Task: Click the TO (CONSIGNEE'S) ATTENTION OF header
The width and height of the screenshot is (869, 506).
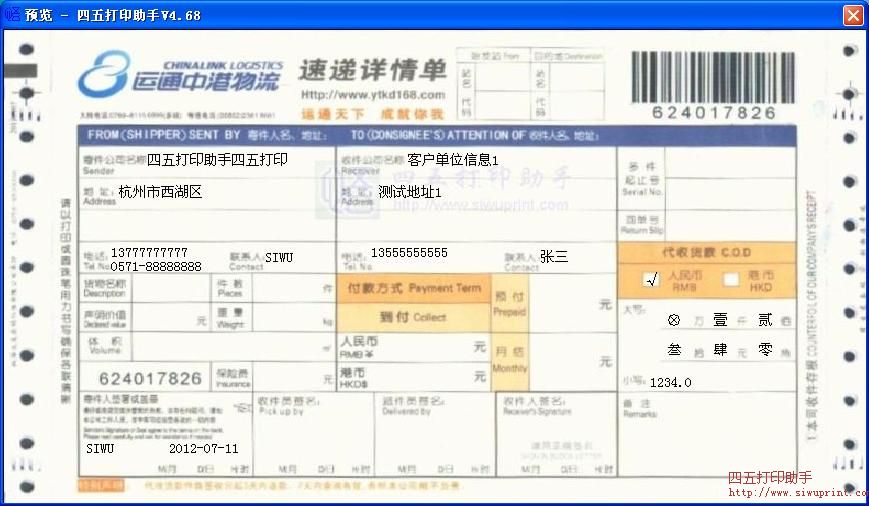Action: pyautogui.click(x=474, y=135)
